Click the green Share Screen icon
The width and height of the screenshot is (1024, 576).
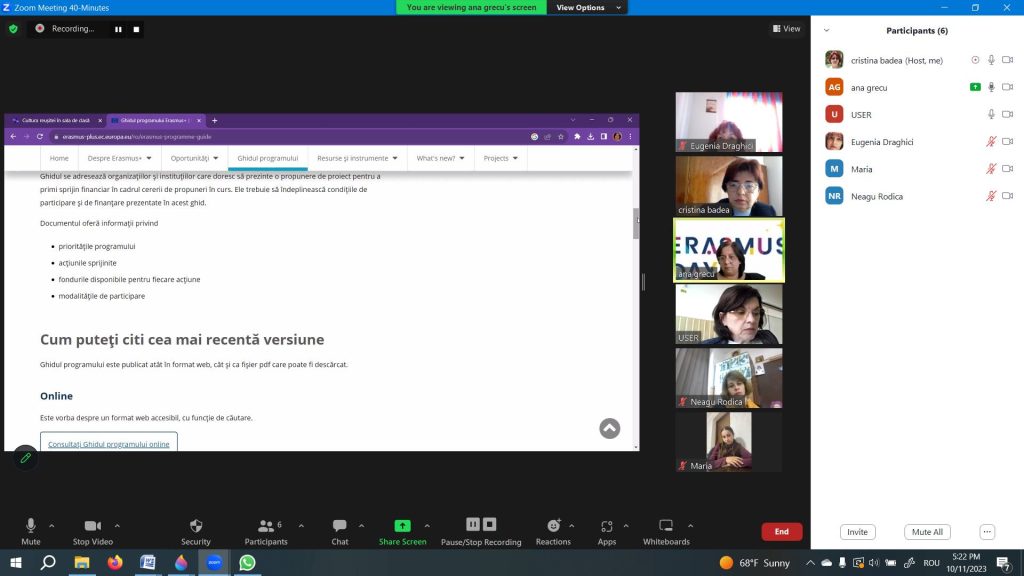pyautogui.click(x=402, y=526)
